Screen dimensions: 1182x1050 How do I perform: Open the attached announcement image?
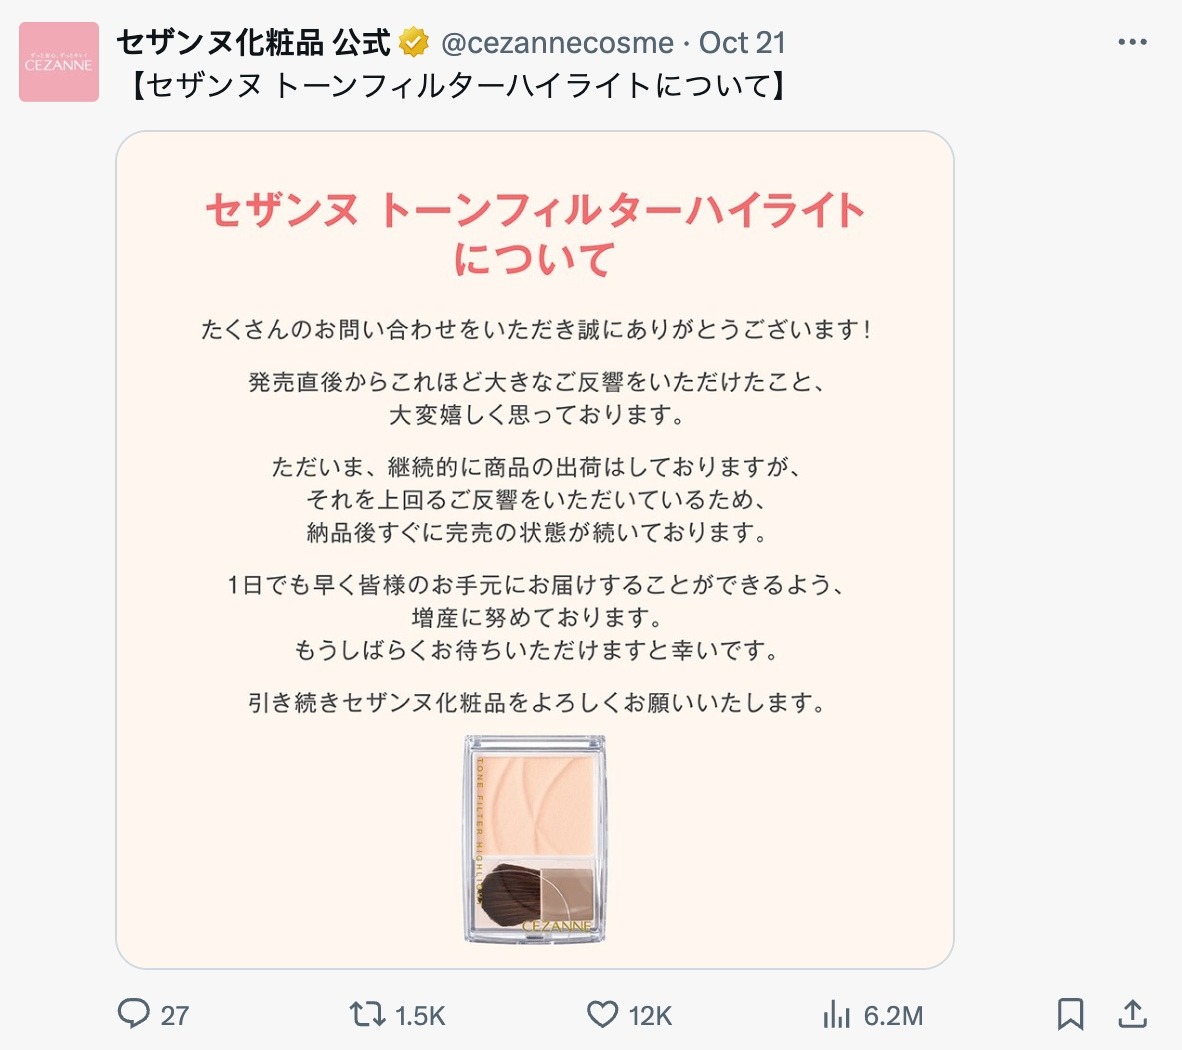click(x=534, y=549)
